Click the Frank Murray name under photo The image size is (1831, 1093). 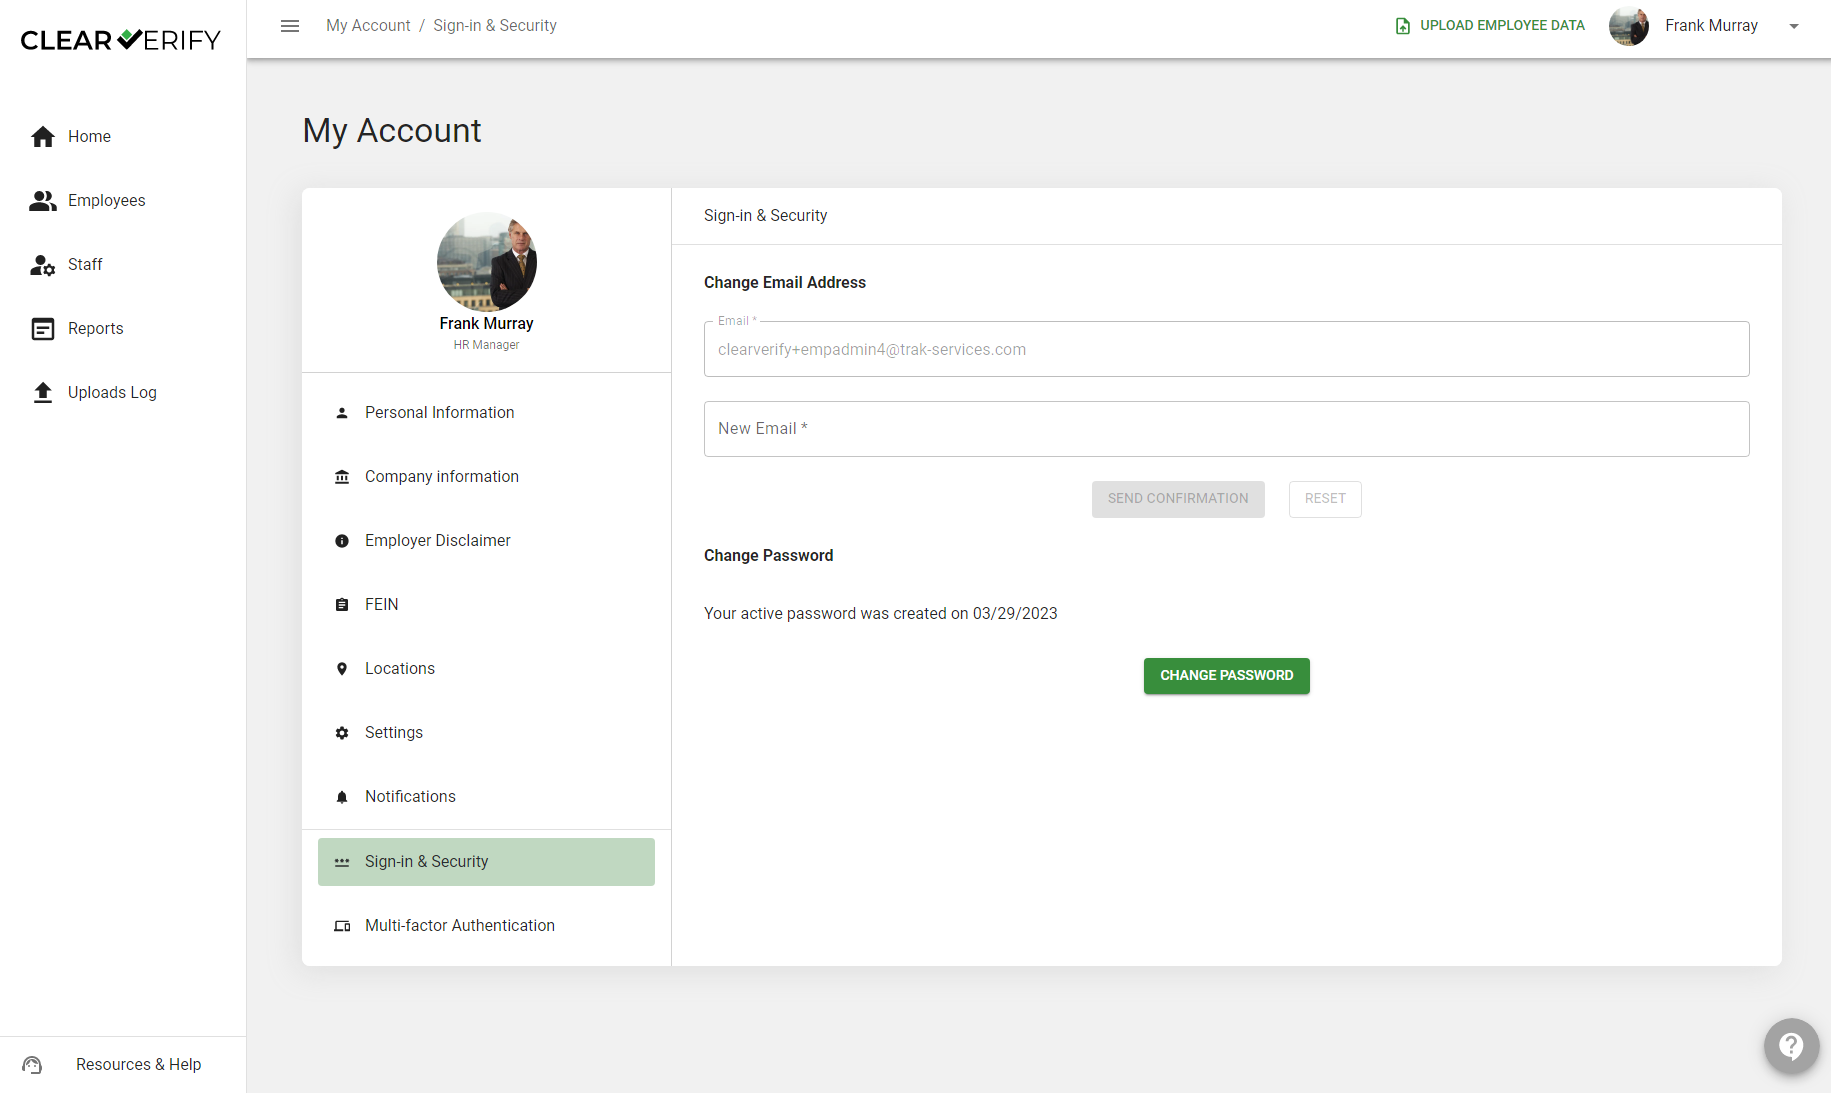tap(486, 324)
